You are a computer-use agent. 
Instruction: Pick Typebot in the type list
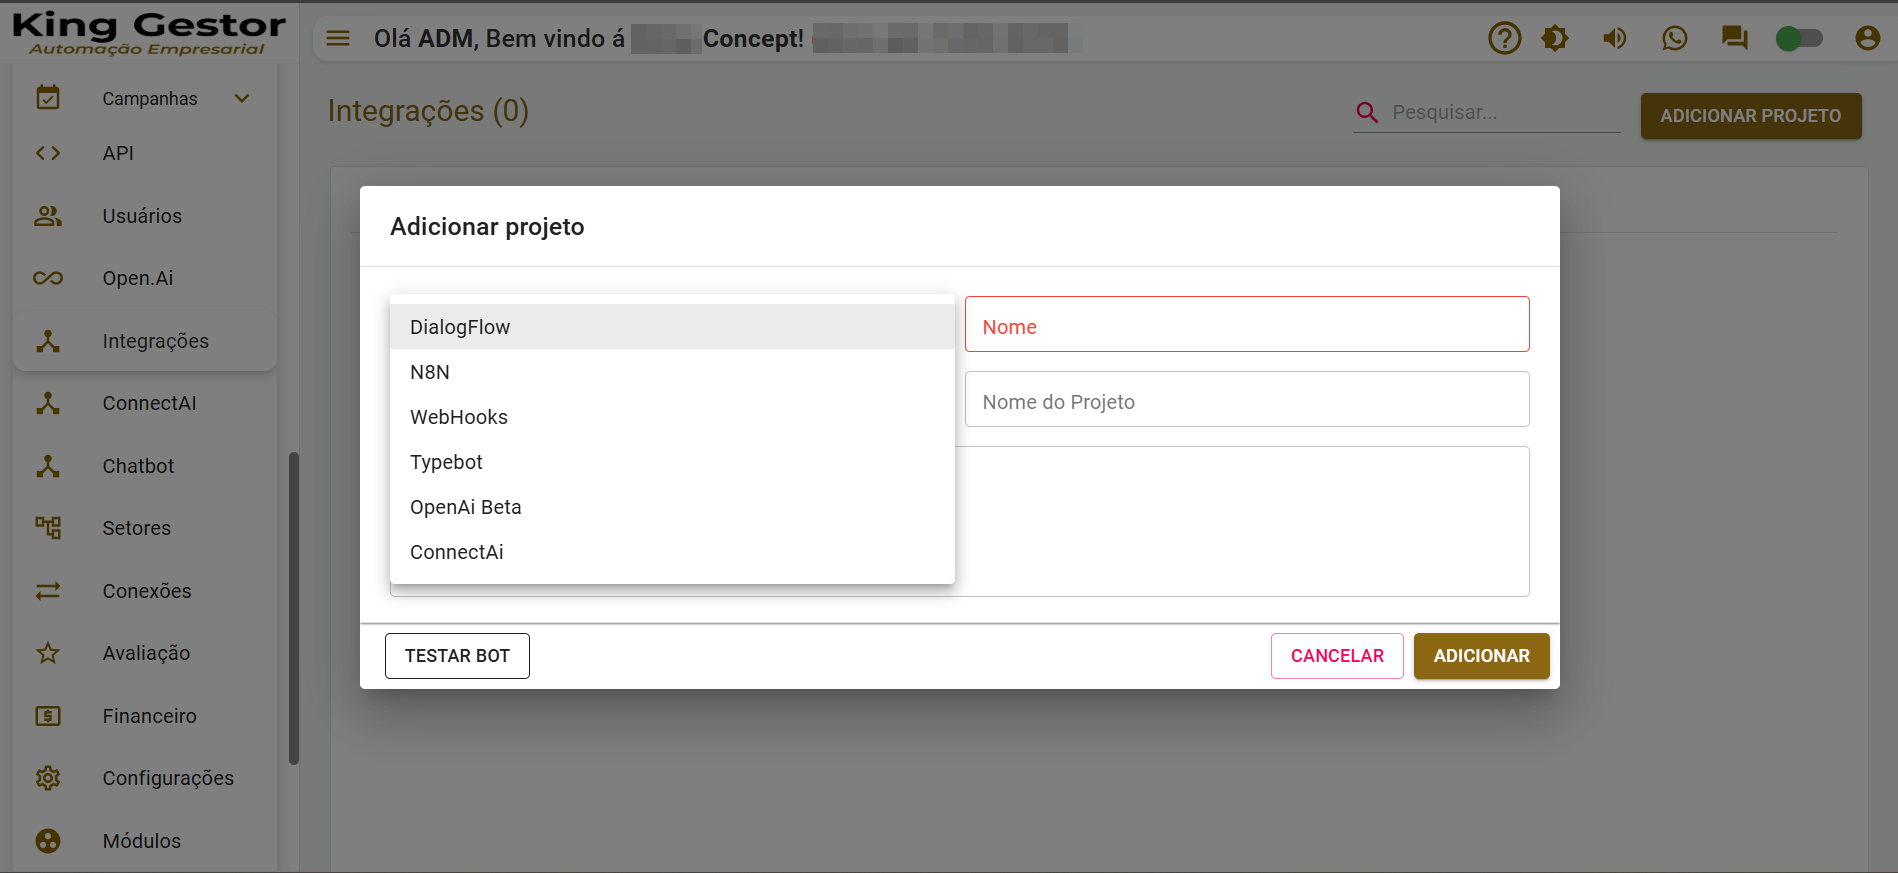click(446, 462)
